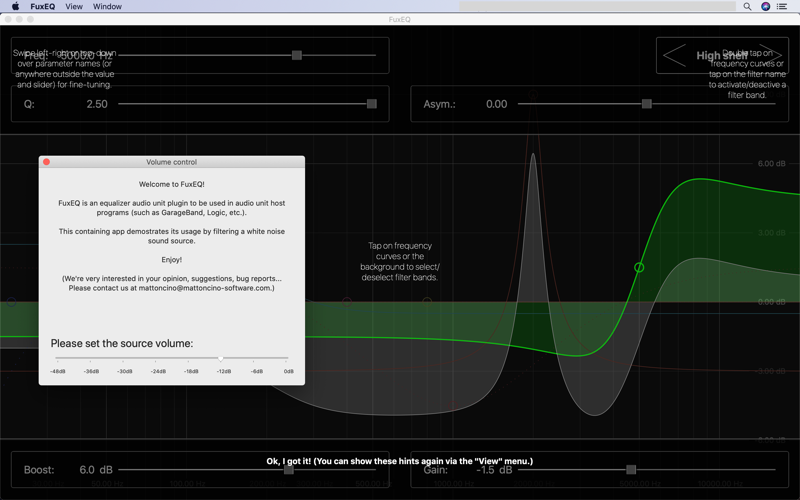800x500 pixels.
Task: Click the Q slider handle
Action: 372,104
